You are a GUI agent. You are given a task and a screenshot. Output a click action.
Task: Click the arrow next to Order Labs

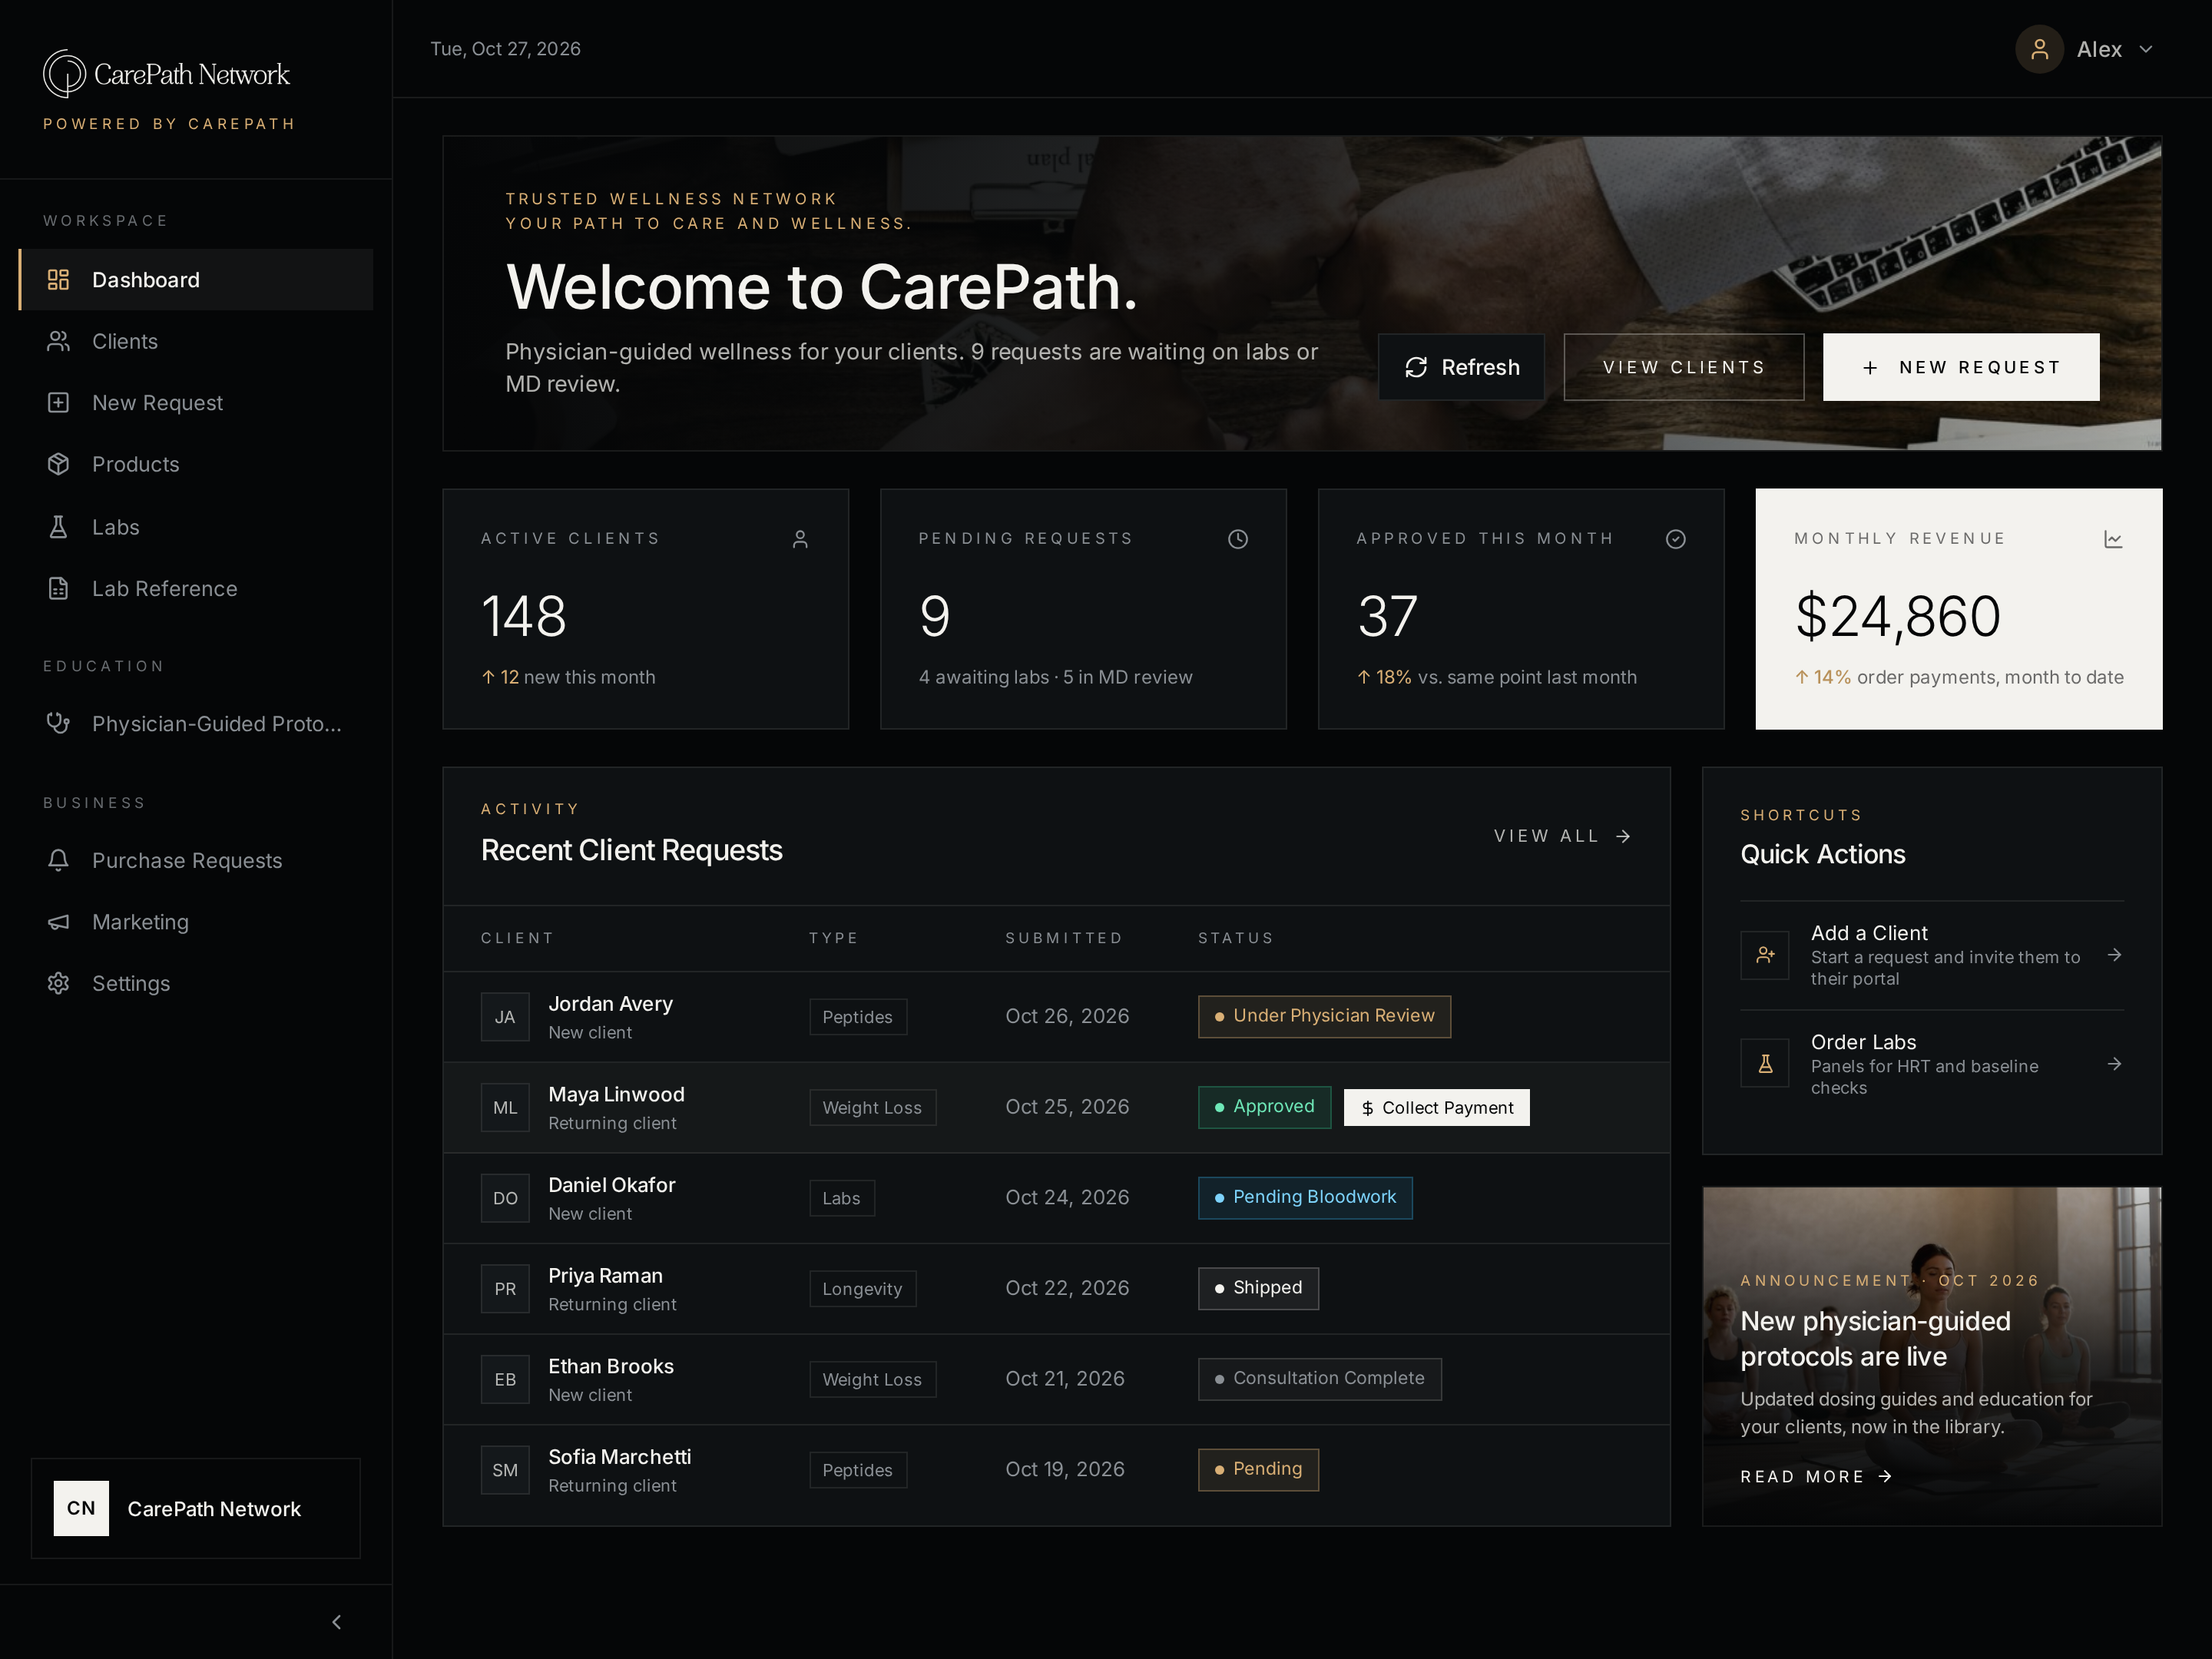tap(2114, 1064)
